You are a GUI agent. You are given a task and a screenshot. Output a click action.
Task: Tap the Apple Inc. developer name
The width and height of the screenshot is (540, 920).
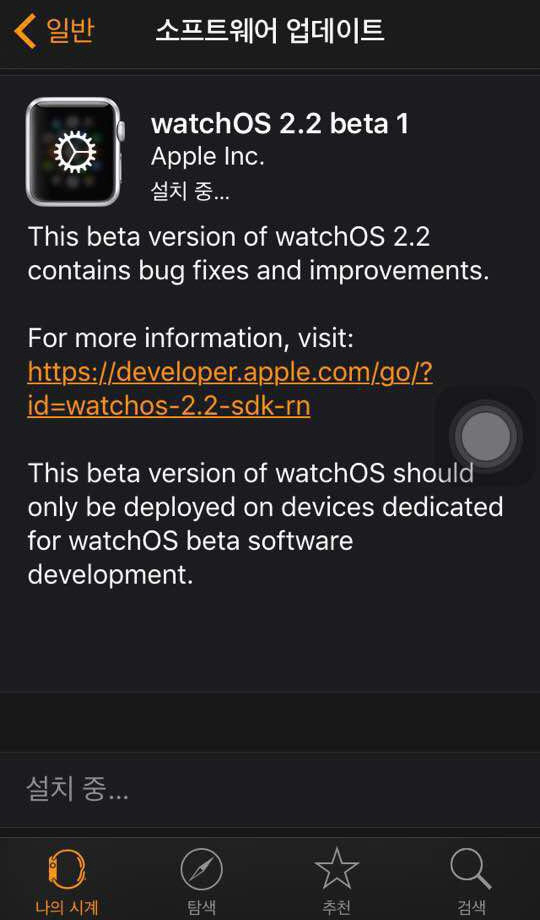208,157
